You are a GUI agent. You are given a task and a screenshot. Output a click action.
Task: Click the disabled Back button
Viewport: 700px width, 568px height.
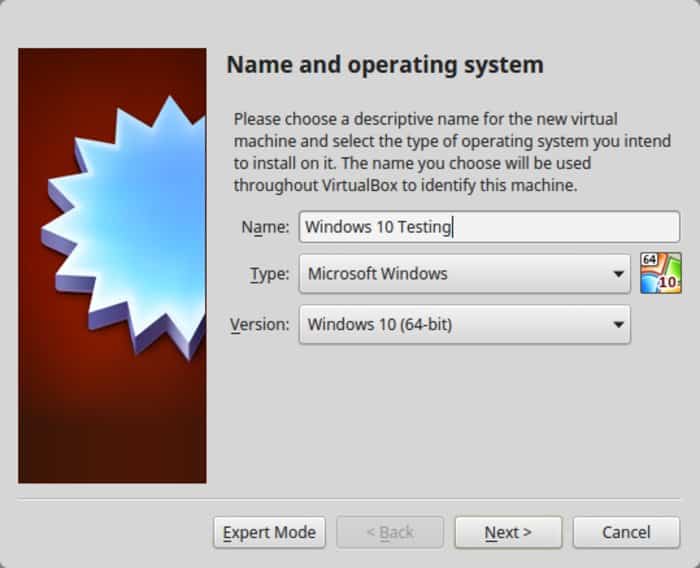tap(390, 532)
